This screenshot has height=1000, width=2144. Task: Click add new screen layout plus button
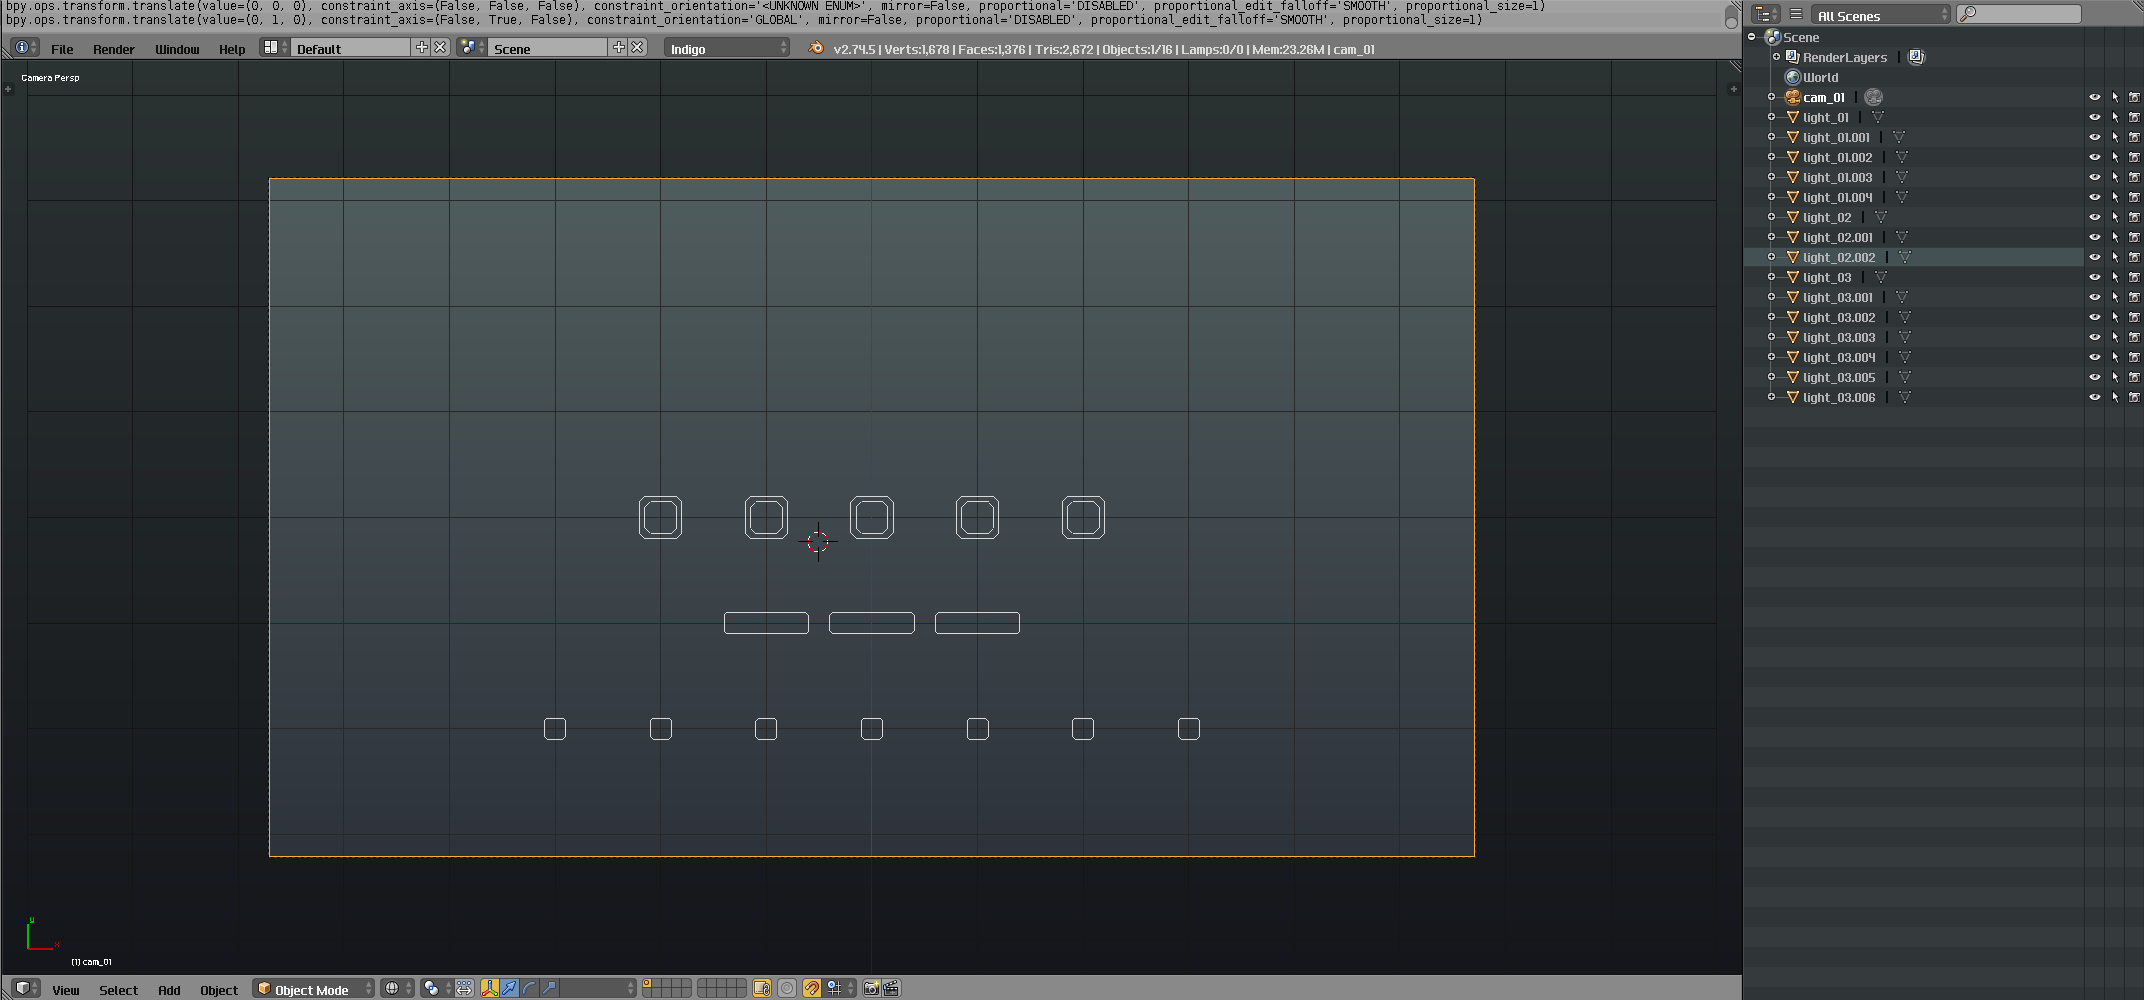pos(421,48)
